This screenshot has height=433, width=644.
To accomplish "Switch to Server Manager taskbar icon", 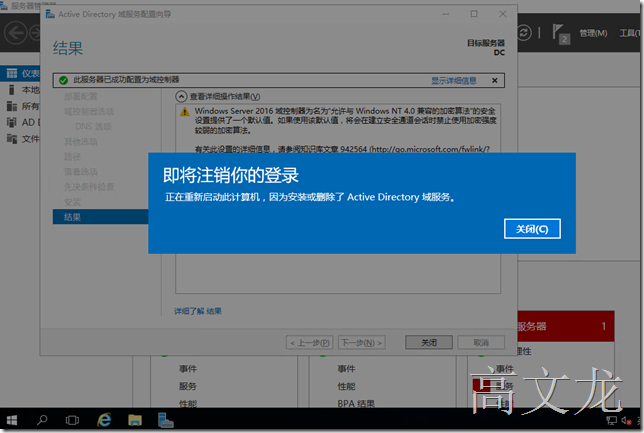I will 166,420.
